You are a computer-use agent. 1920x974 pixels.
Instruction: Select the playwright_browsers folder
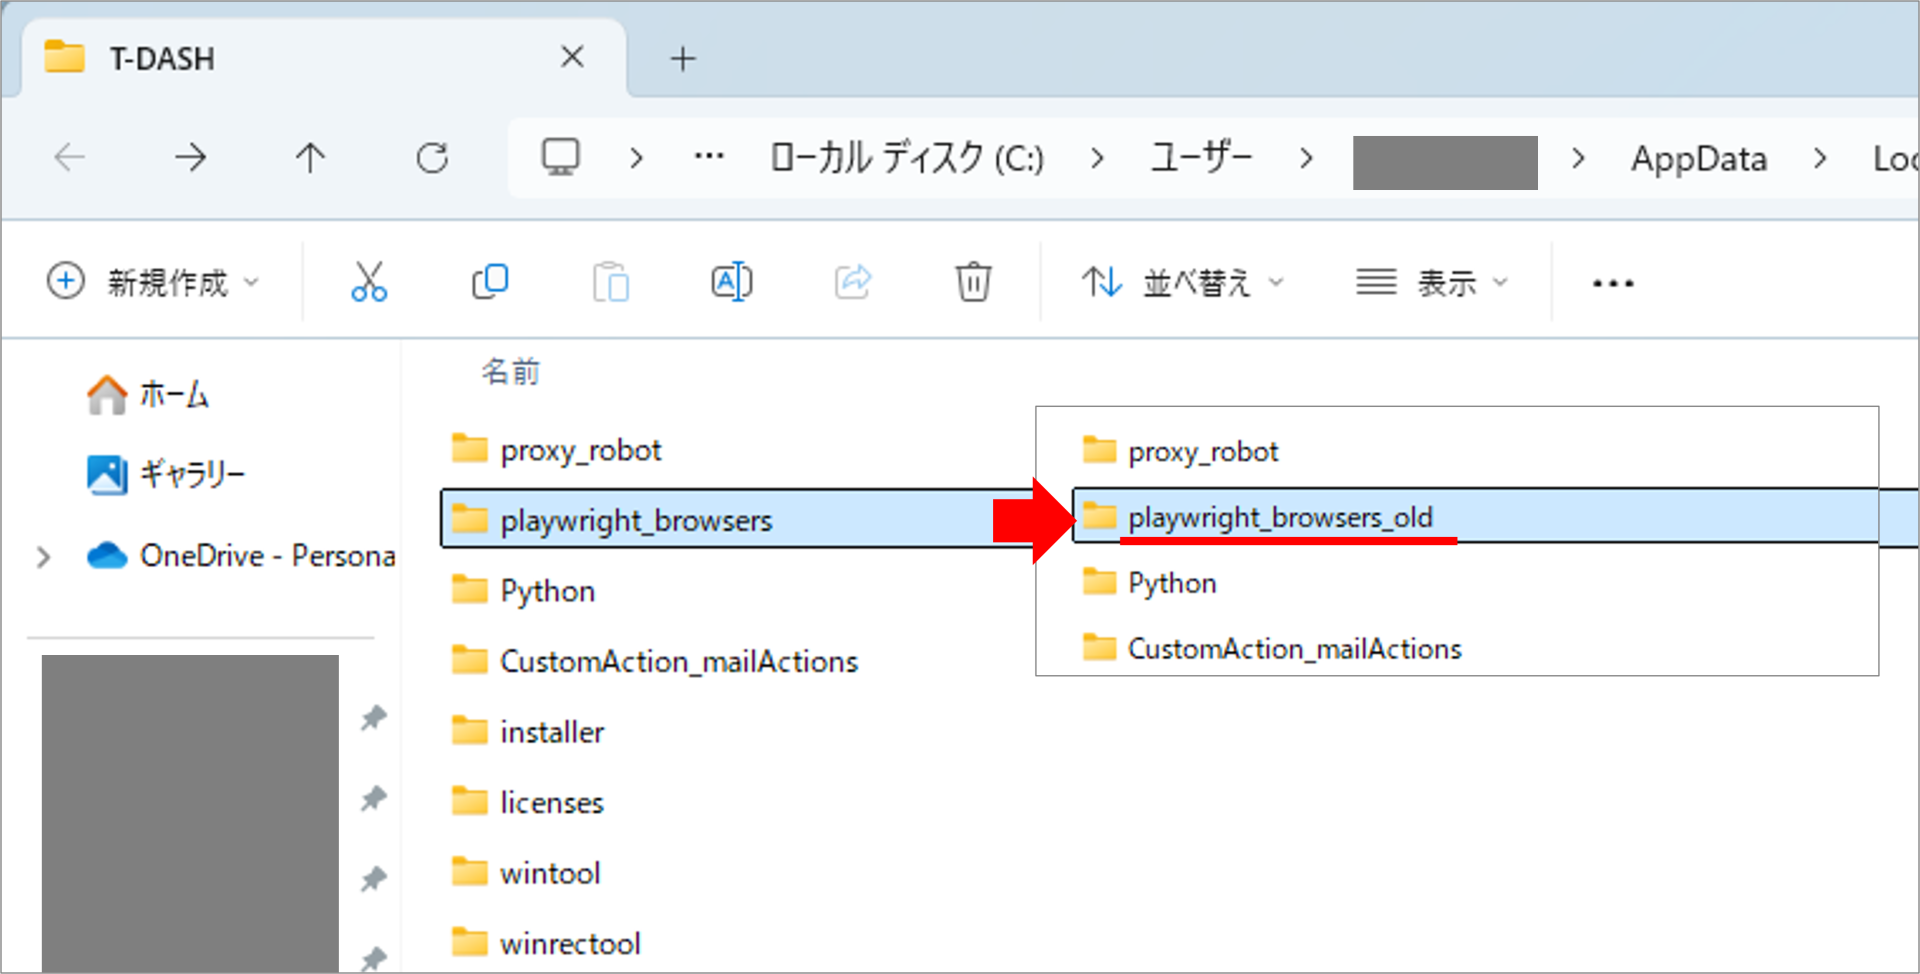coord(636,520)
